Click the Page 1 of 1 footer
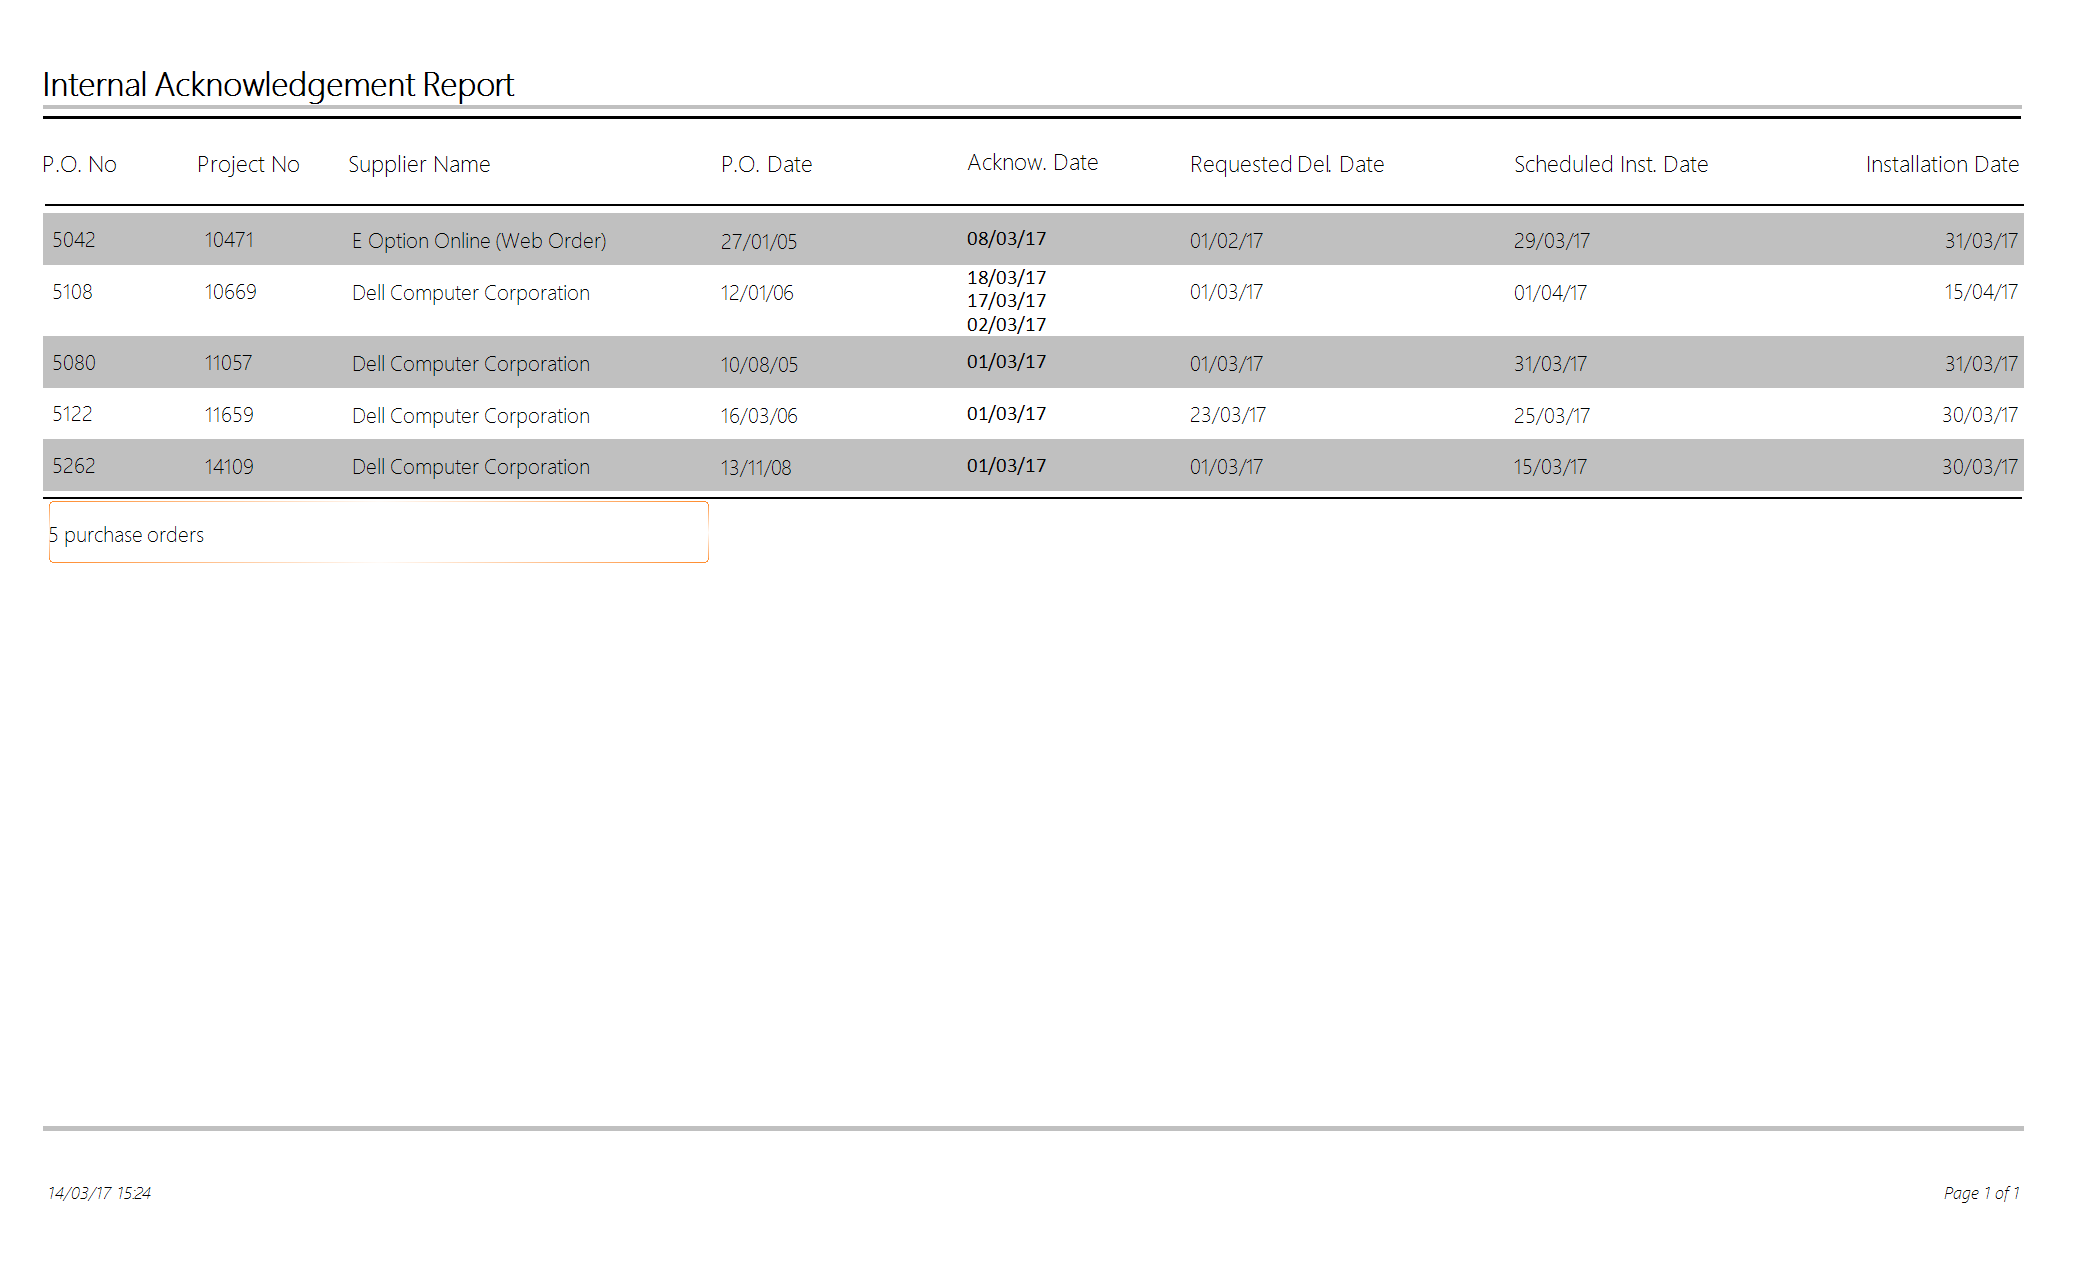This screenshot has height=1263, width=2081. 1981,1193
